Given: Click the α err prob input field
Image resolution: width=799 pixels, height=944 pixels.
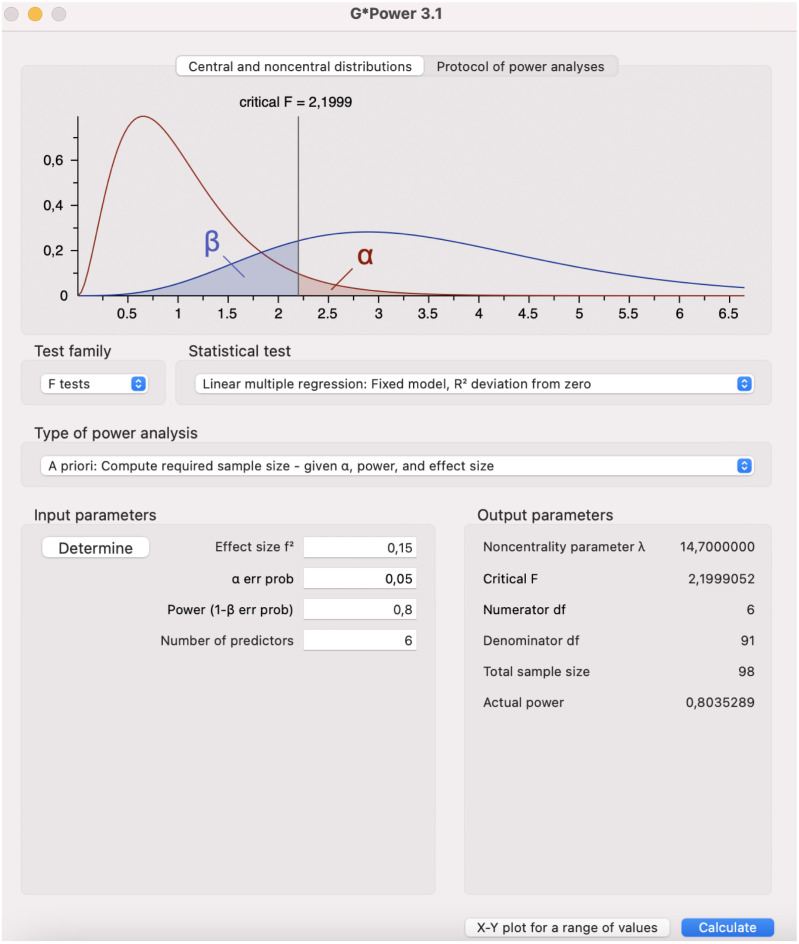Looking at the screenshot, I should 360,579.
